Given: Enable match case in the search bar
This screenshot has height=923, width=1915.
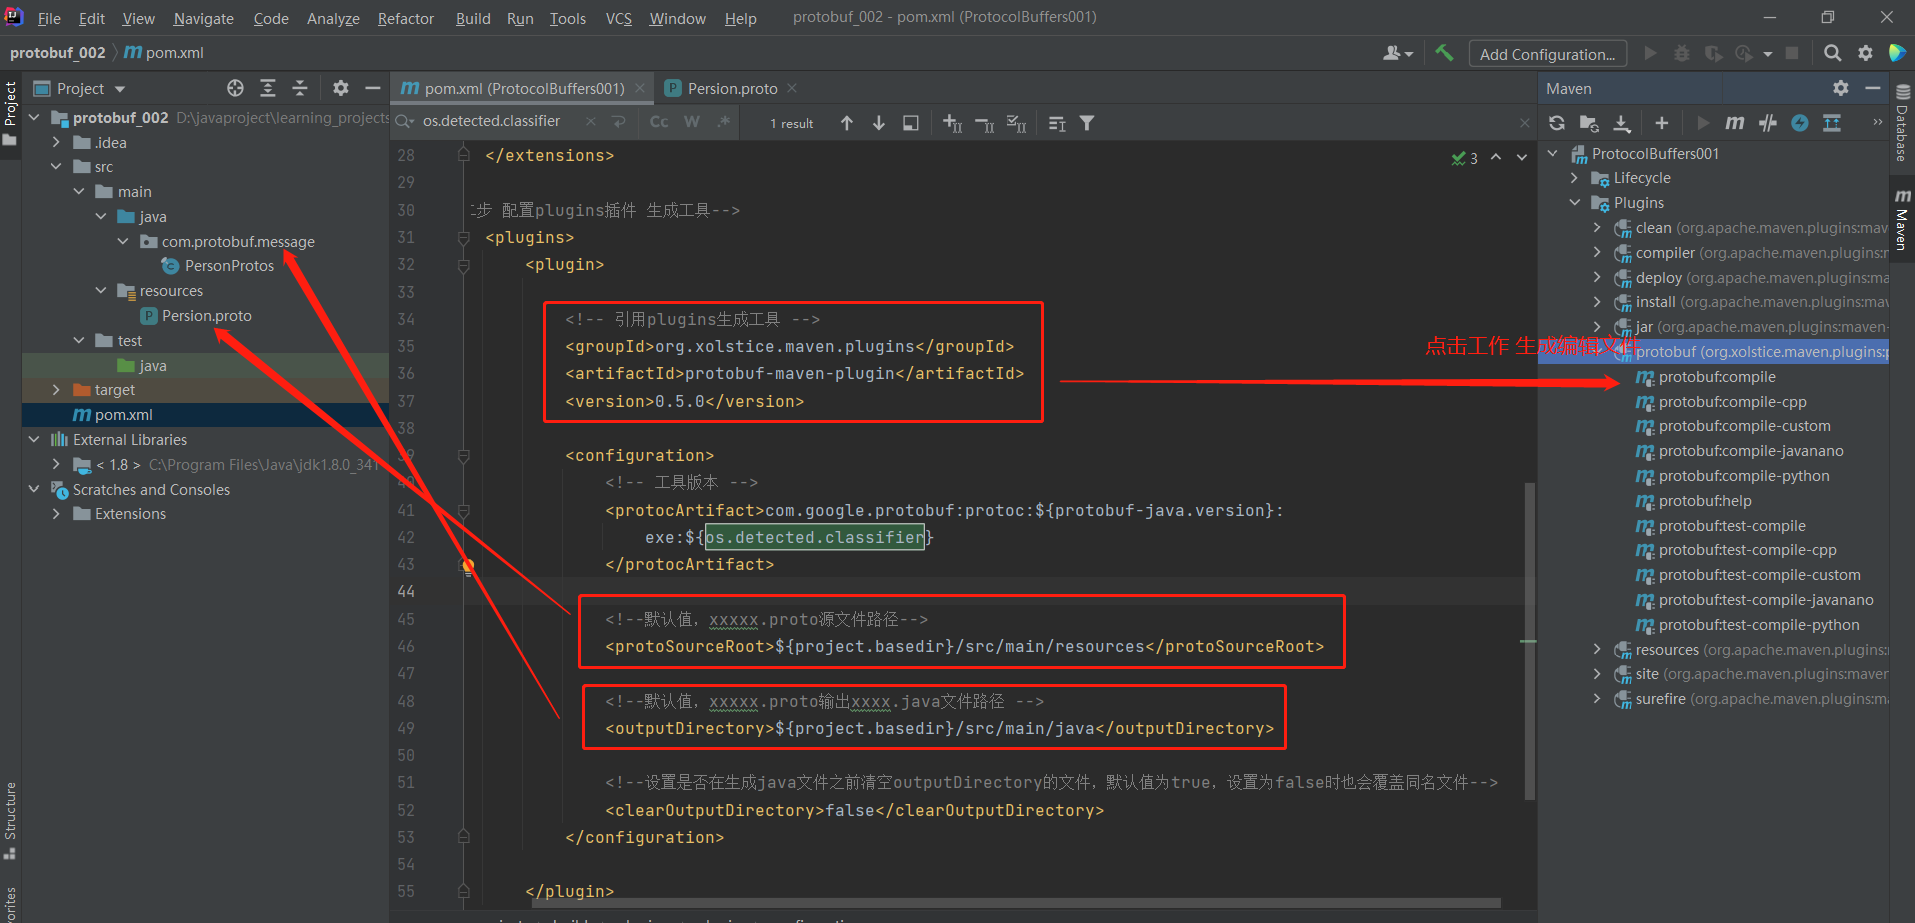Looking at the screenshot, I should click(658, 121).
